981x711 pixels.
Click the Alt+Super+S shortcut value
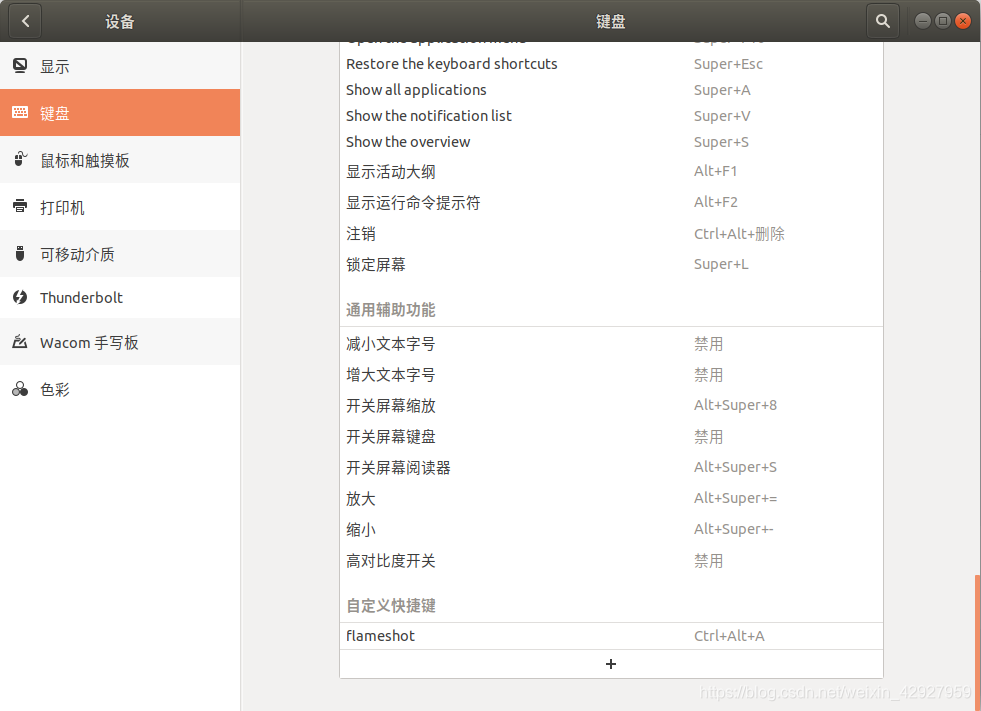[735, 468]
